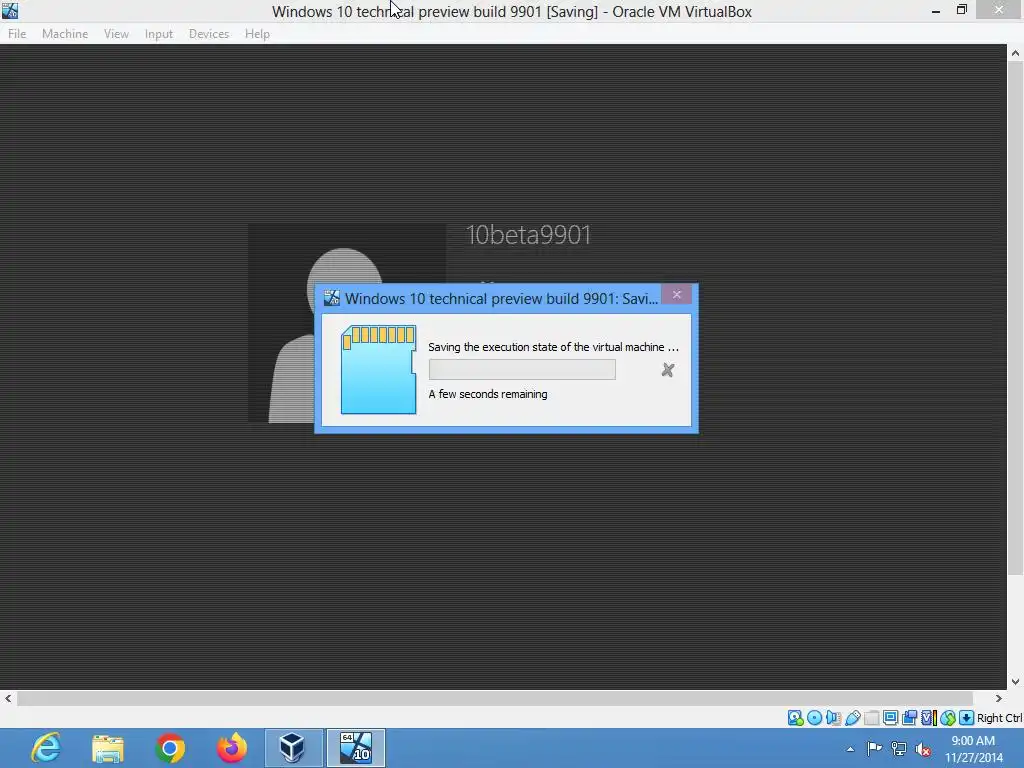Click the VirtualBox VM icon in main title bar
This screenshot has width=1024, height=768.
click(x=10, y=10)
